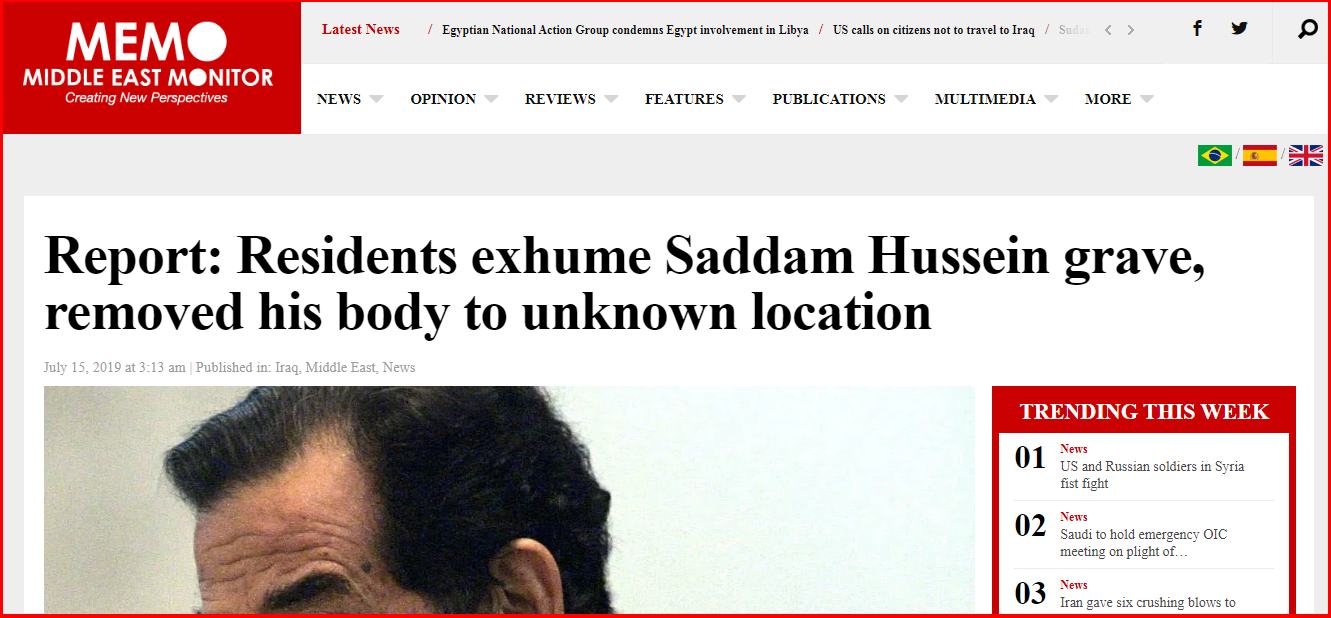The height and width of the screenshot is (618, 1331).
Task: Open the search magnifier icon
Action: click(1307, 30)
